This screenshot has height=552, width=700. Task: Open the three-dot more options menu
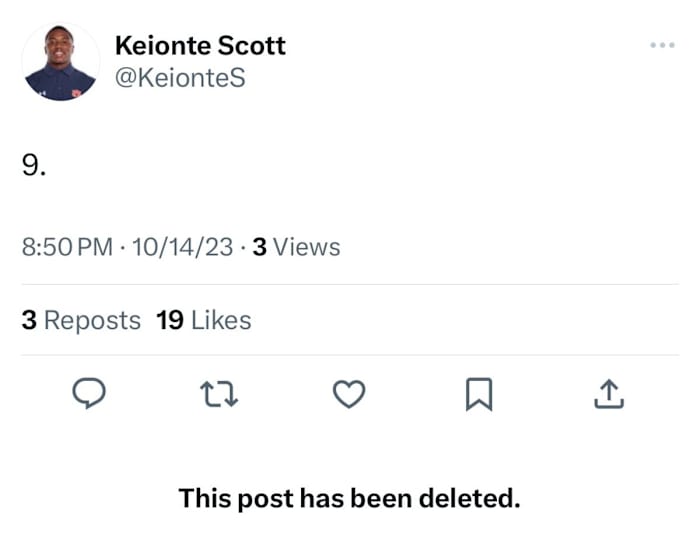point(661,45)
